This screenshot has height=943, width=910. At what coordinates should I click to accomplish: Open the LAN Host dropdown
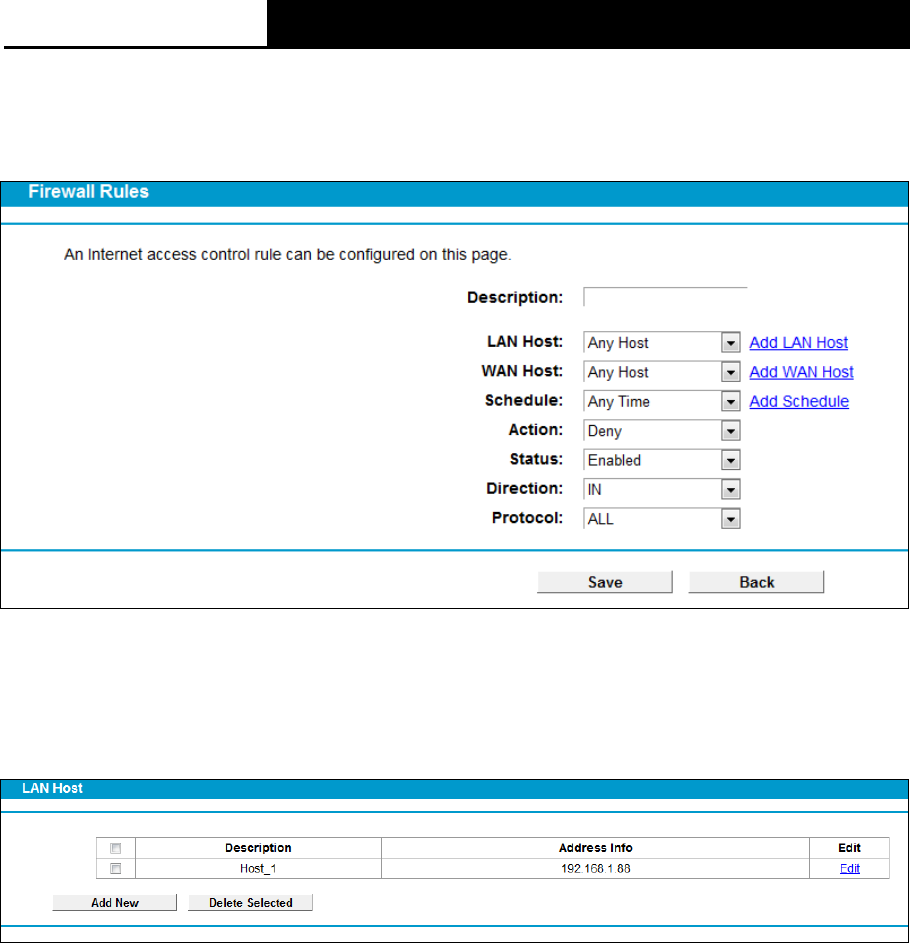click(x=662, y=343)
